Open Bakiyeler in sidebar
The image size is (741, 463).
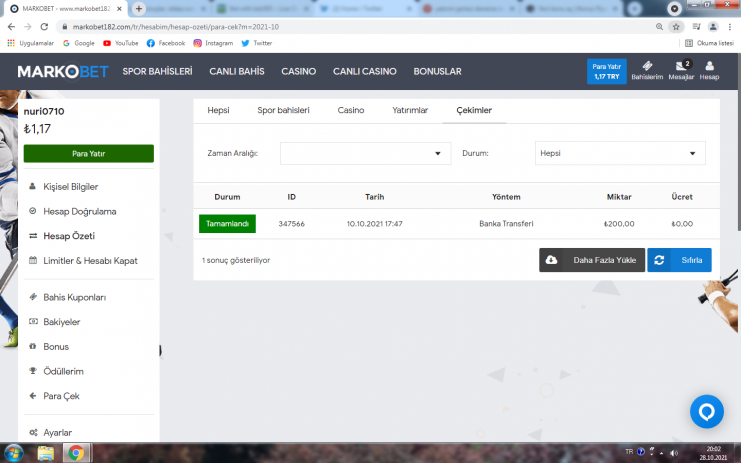[61, 322]
